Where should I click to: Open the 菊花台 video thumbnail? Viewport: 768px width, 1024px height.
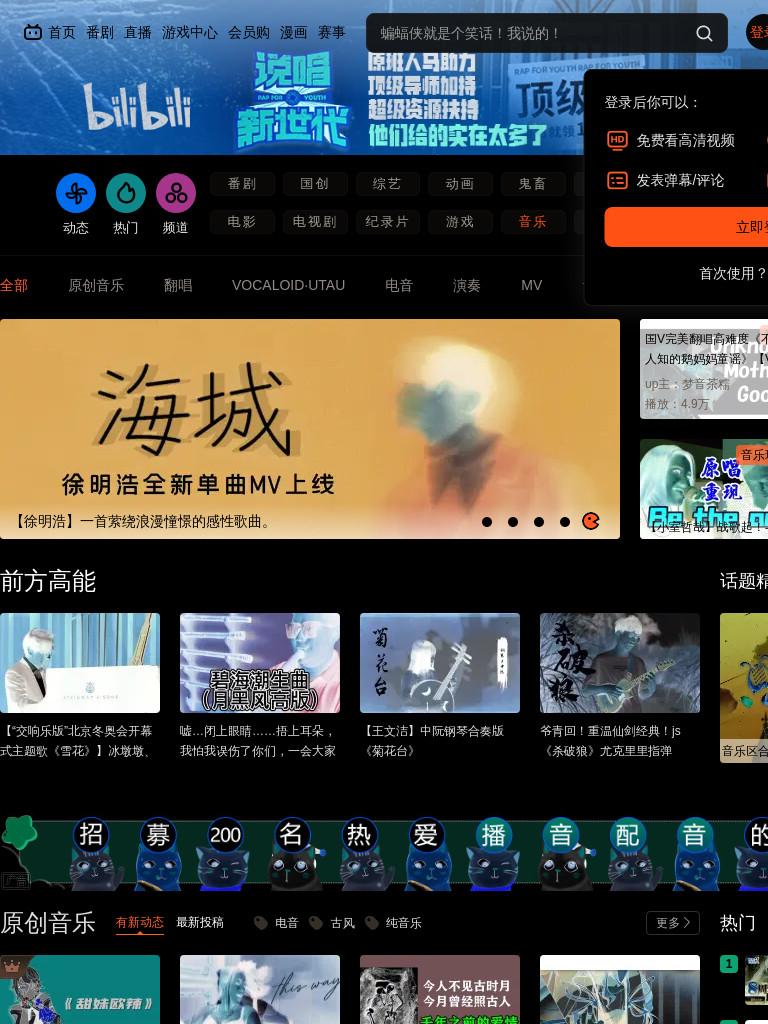click(x=440, y=663)
